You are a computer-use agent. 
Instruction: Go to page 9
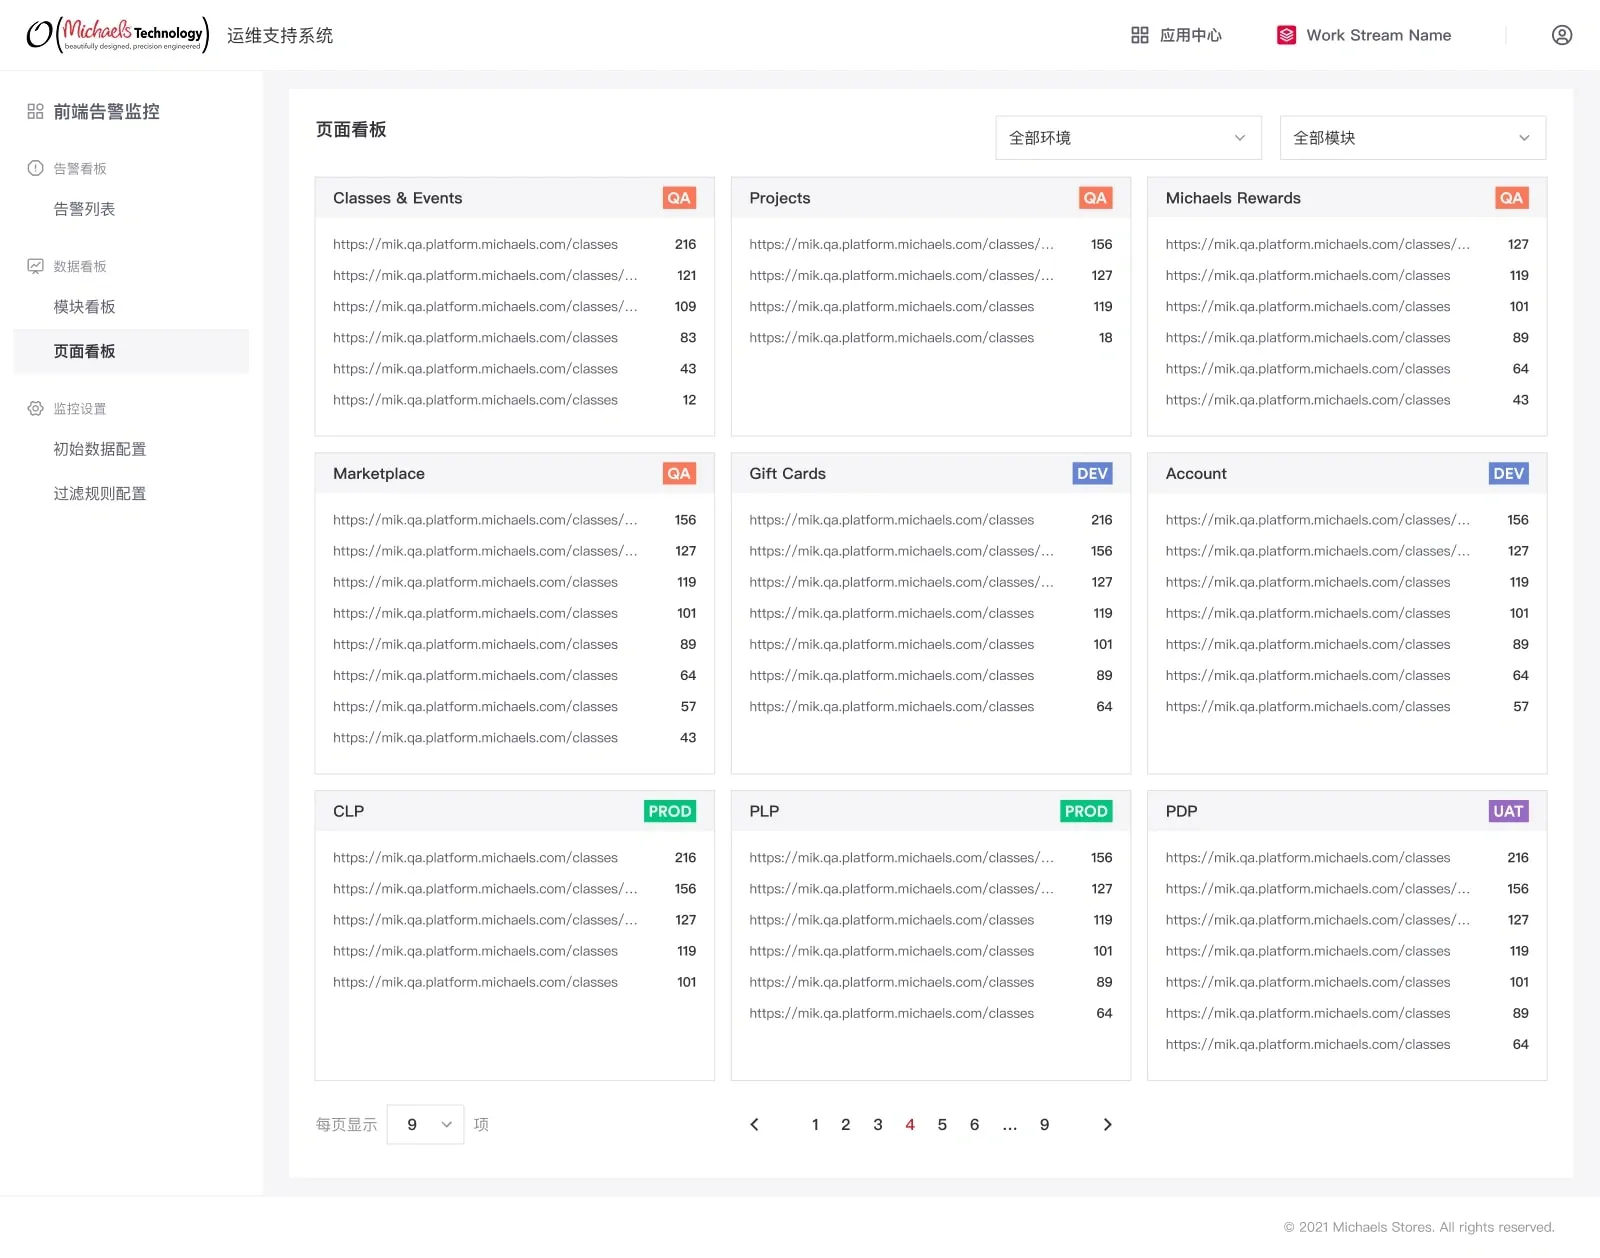click(x=1044, y=1124)
